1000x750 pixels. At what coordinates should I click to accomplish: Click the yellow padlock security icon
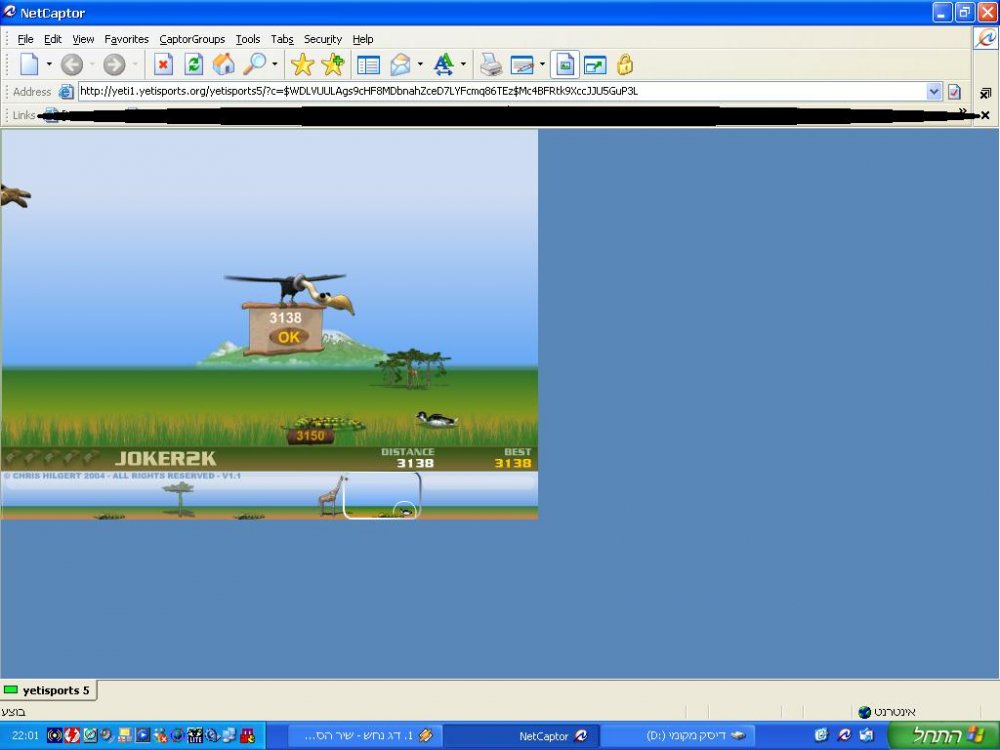625,64
